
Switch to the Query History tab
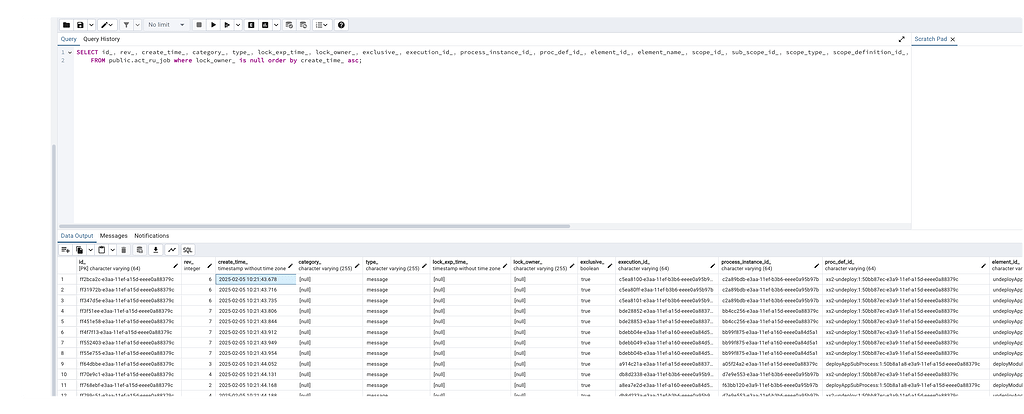pos(101,39)
